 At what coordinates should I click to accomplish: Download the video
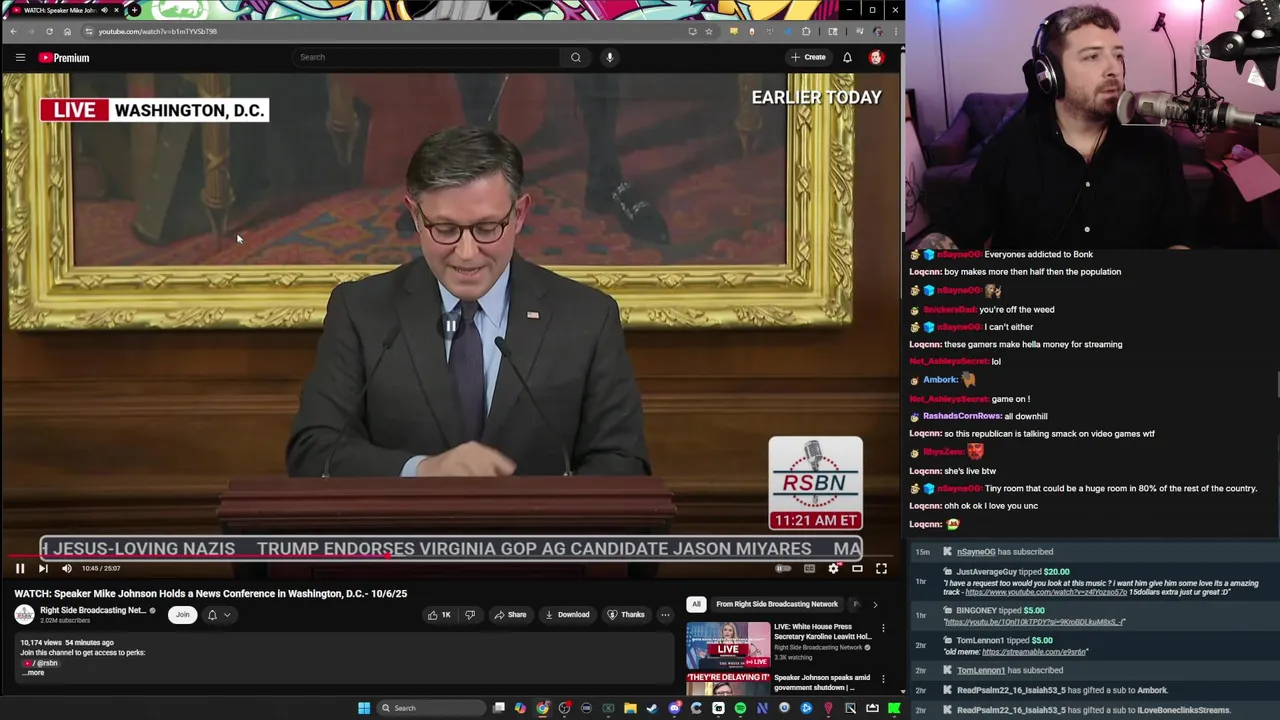(567, 615)
